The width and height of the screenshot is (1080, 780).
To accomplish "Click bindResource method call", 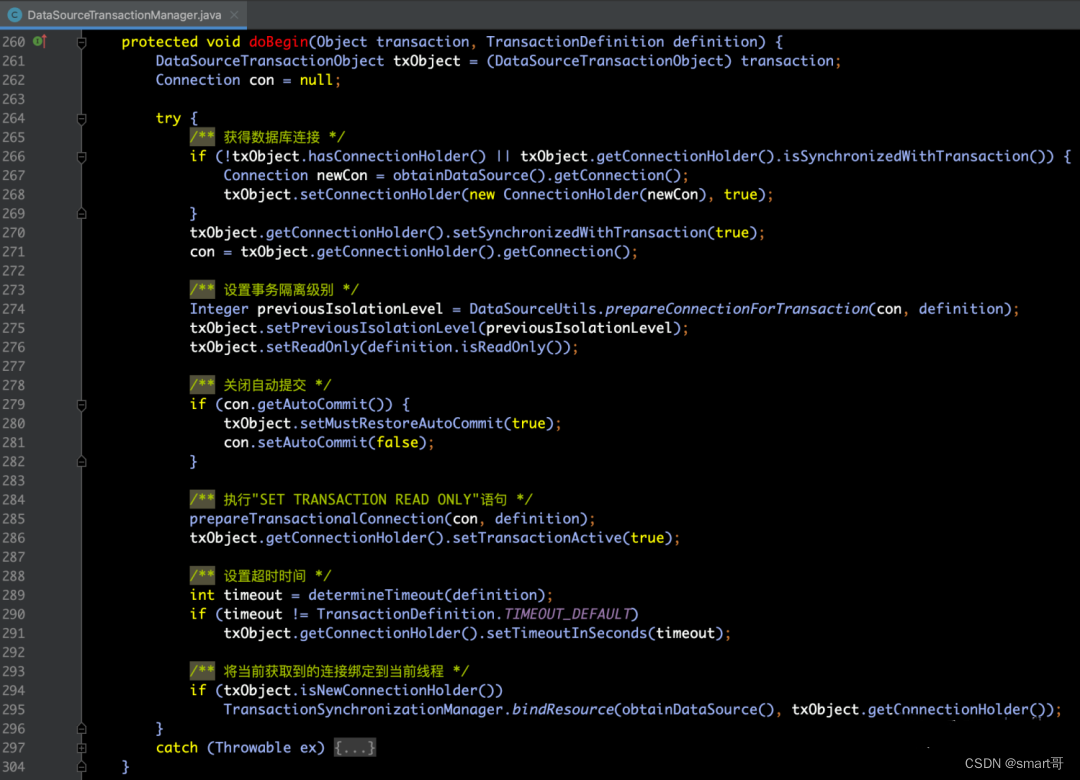I will (563, 709).
